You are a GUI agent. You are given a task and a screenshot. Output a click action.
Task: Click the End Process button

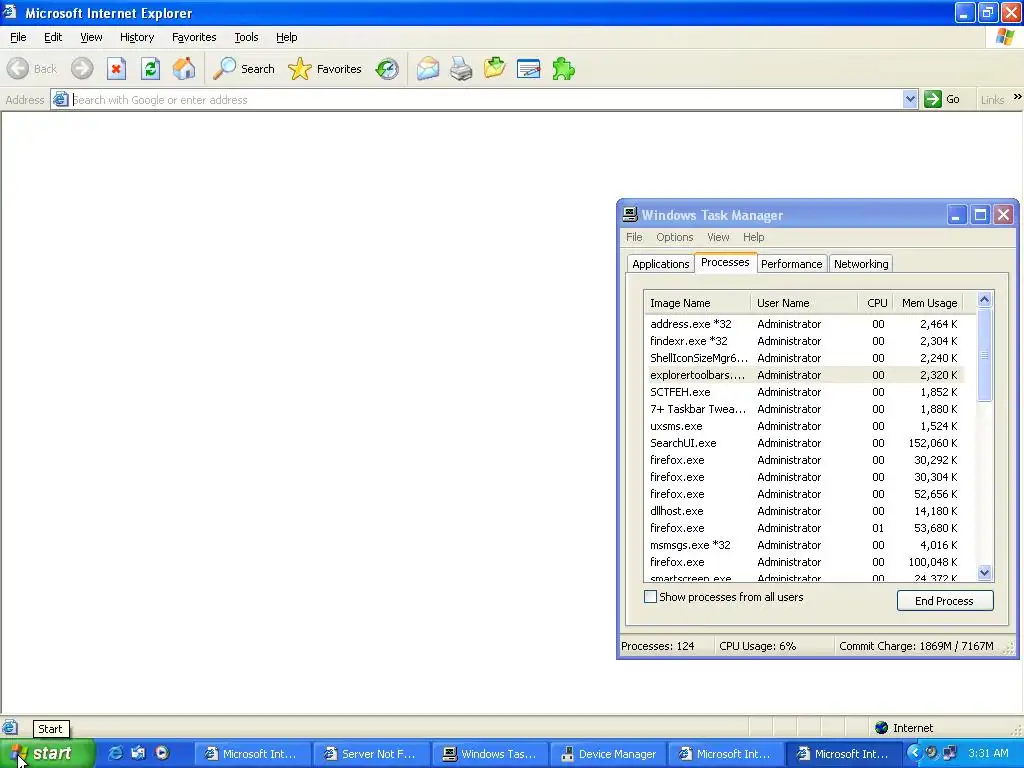tap(944, 601)
